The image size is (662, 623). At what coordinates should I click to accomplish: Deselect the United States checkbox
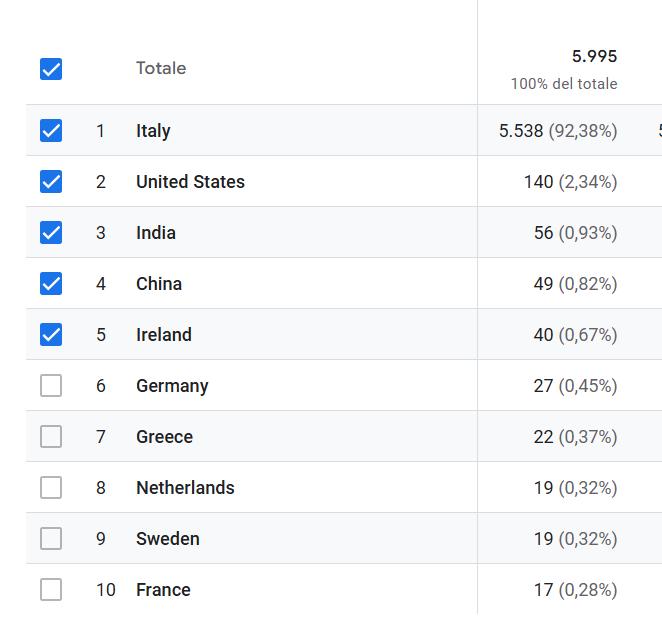coord(51,182)
